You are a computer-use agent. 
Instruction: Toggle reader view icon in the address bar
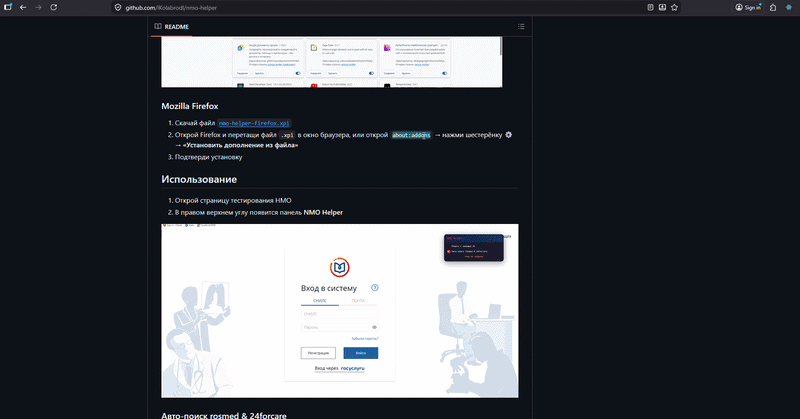[x=650, y=8]
